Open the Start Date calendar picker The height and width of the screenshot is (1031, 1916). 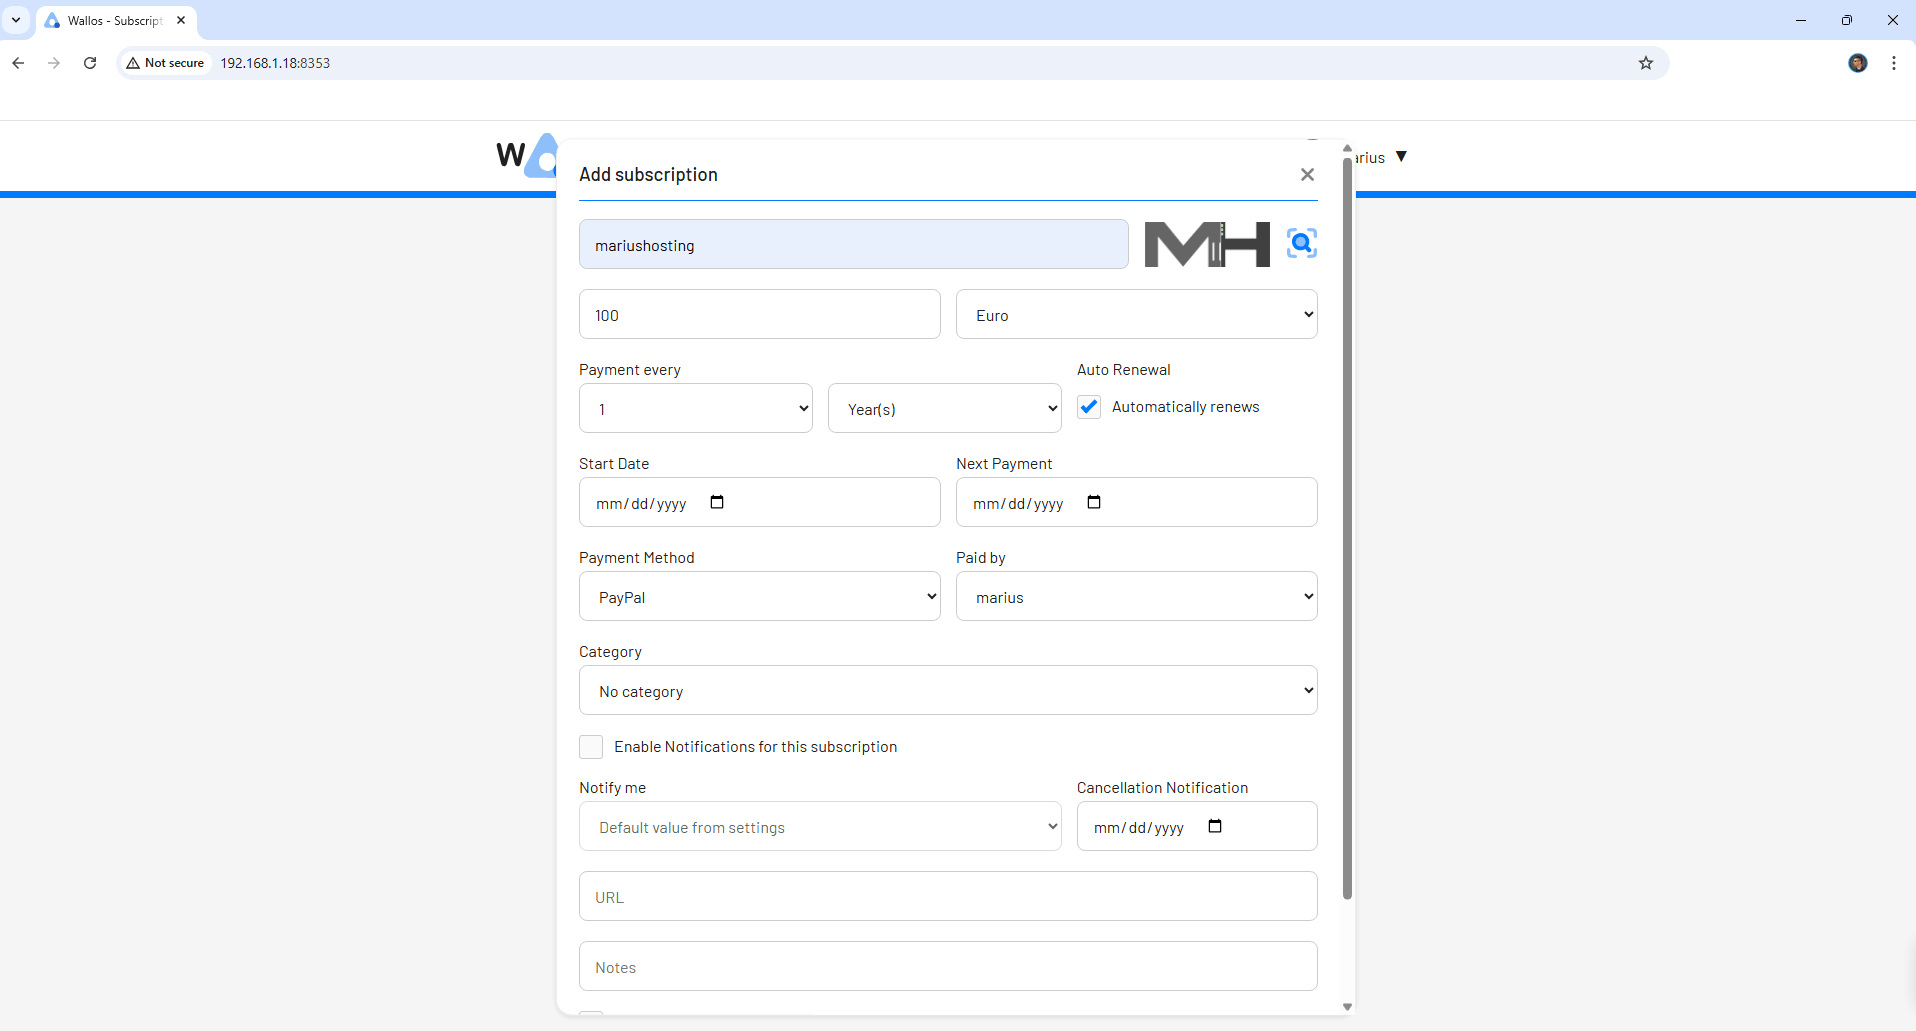pyautogui.click(x=717, y=502)
